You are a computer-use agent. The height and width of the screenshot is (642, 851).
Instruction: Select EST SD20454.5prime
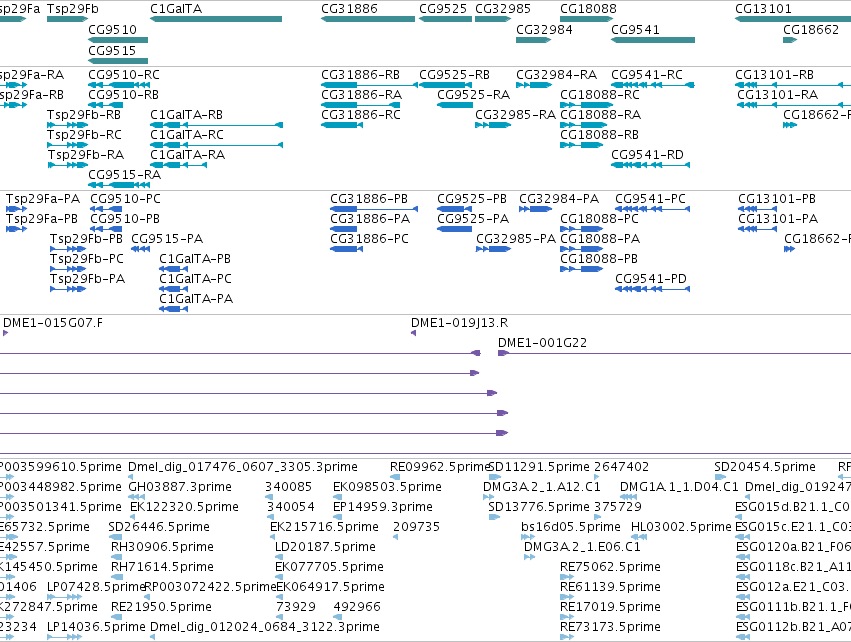click(720, 476)
